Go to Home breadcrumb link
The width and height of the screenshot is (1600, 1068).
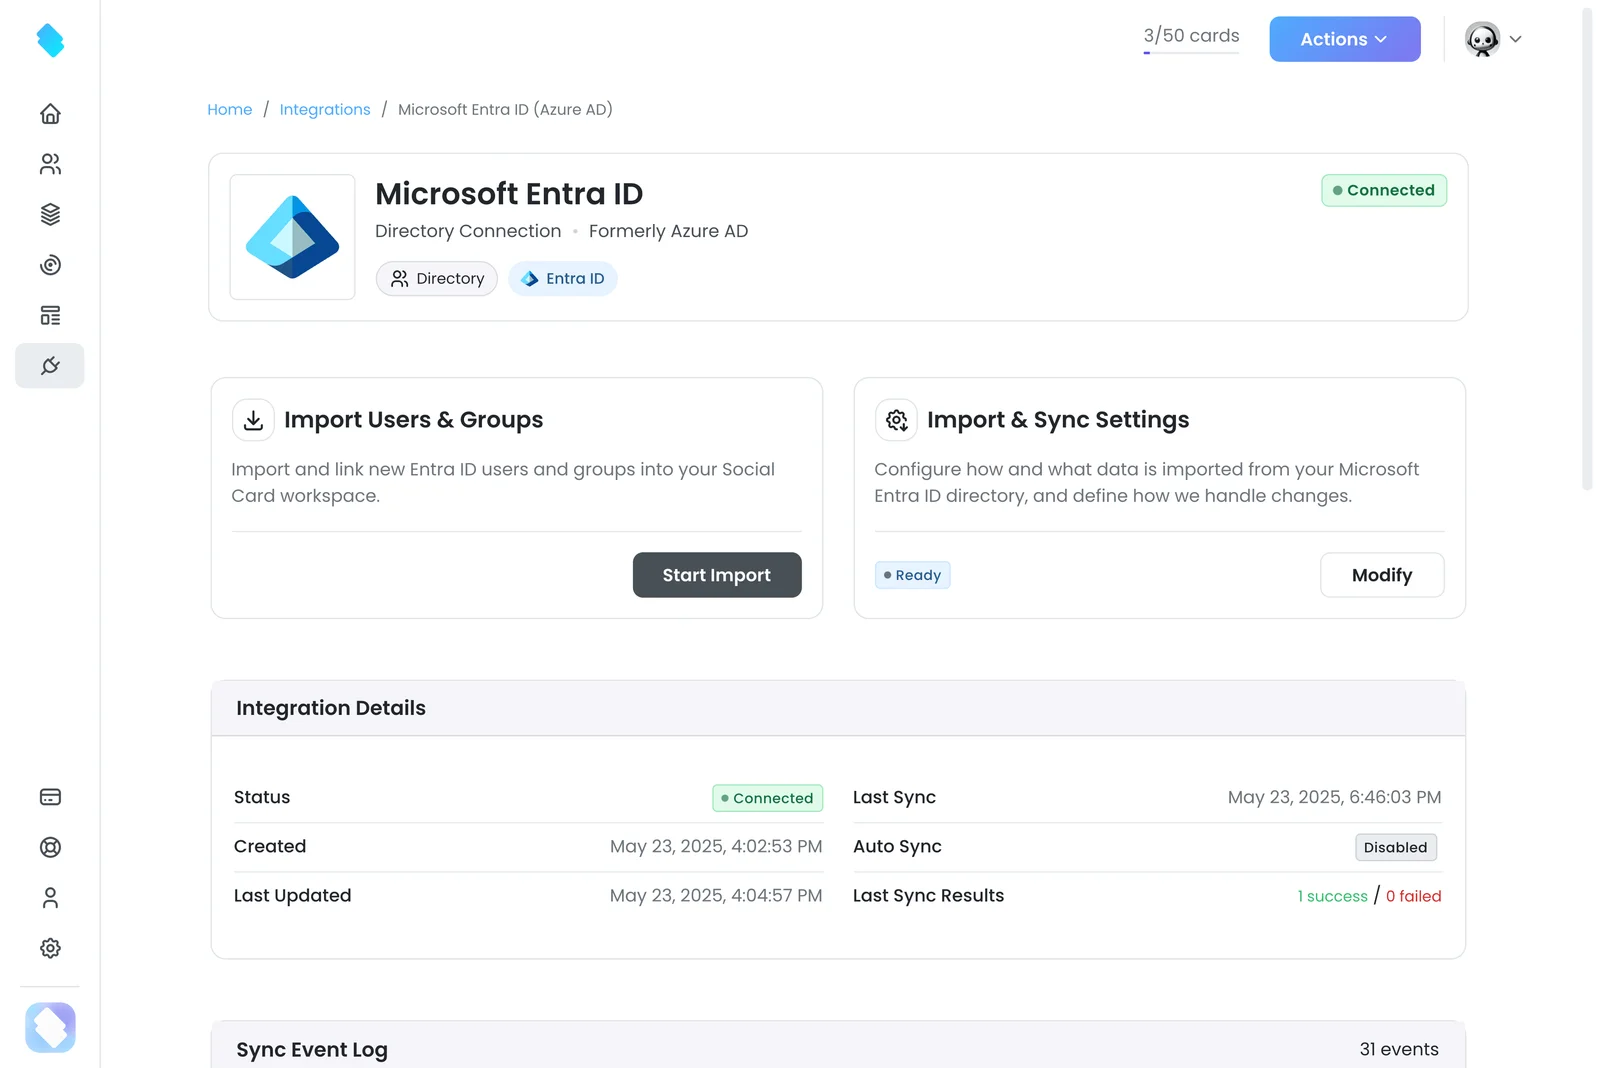[229, 109]
